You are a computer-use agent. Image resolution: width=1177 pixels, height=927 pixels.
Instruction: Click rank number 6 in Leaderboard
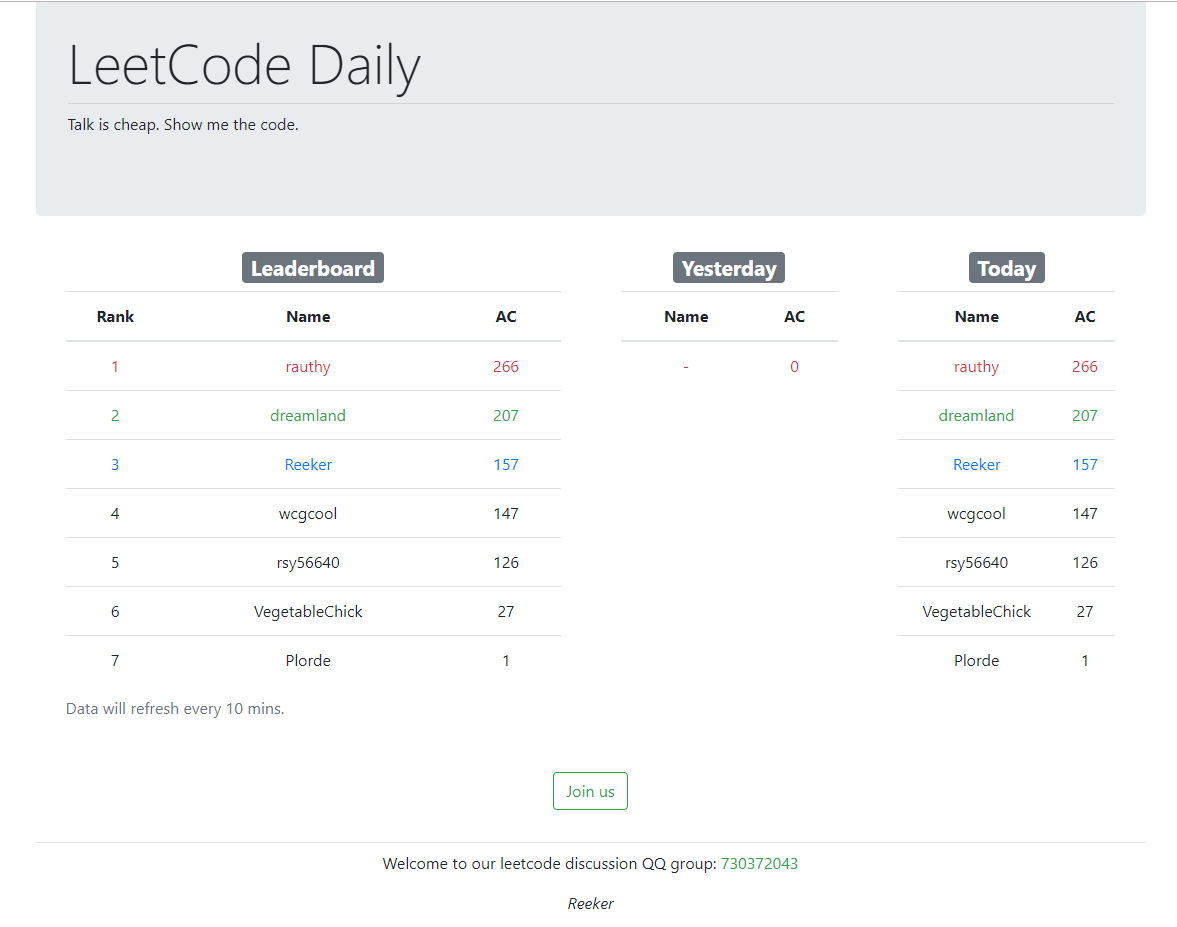[115, 612]
